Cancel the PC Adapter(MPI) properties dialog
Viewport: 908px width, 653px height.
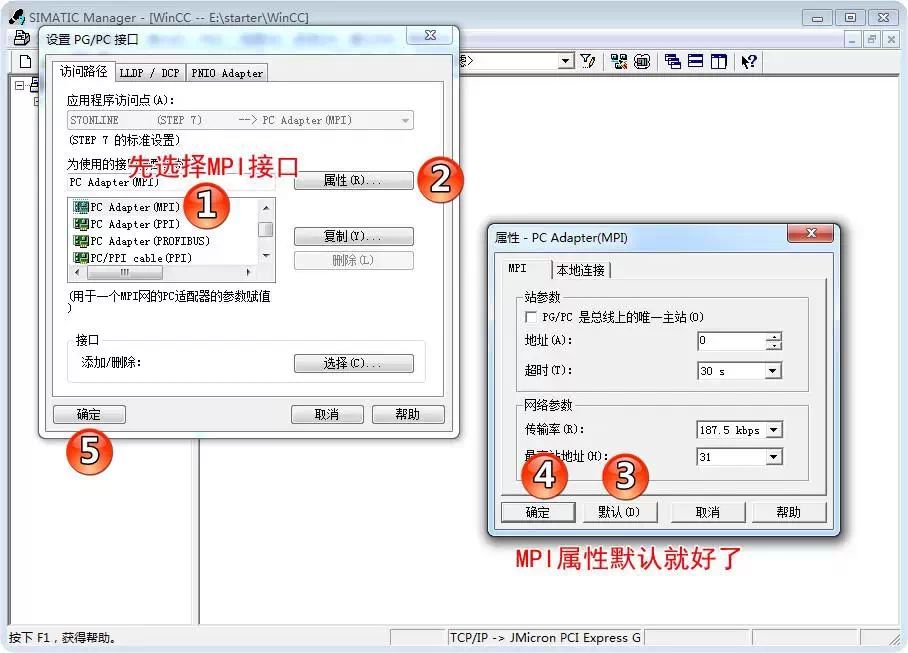708,512
